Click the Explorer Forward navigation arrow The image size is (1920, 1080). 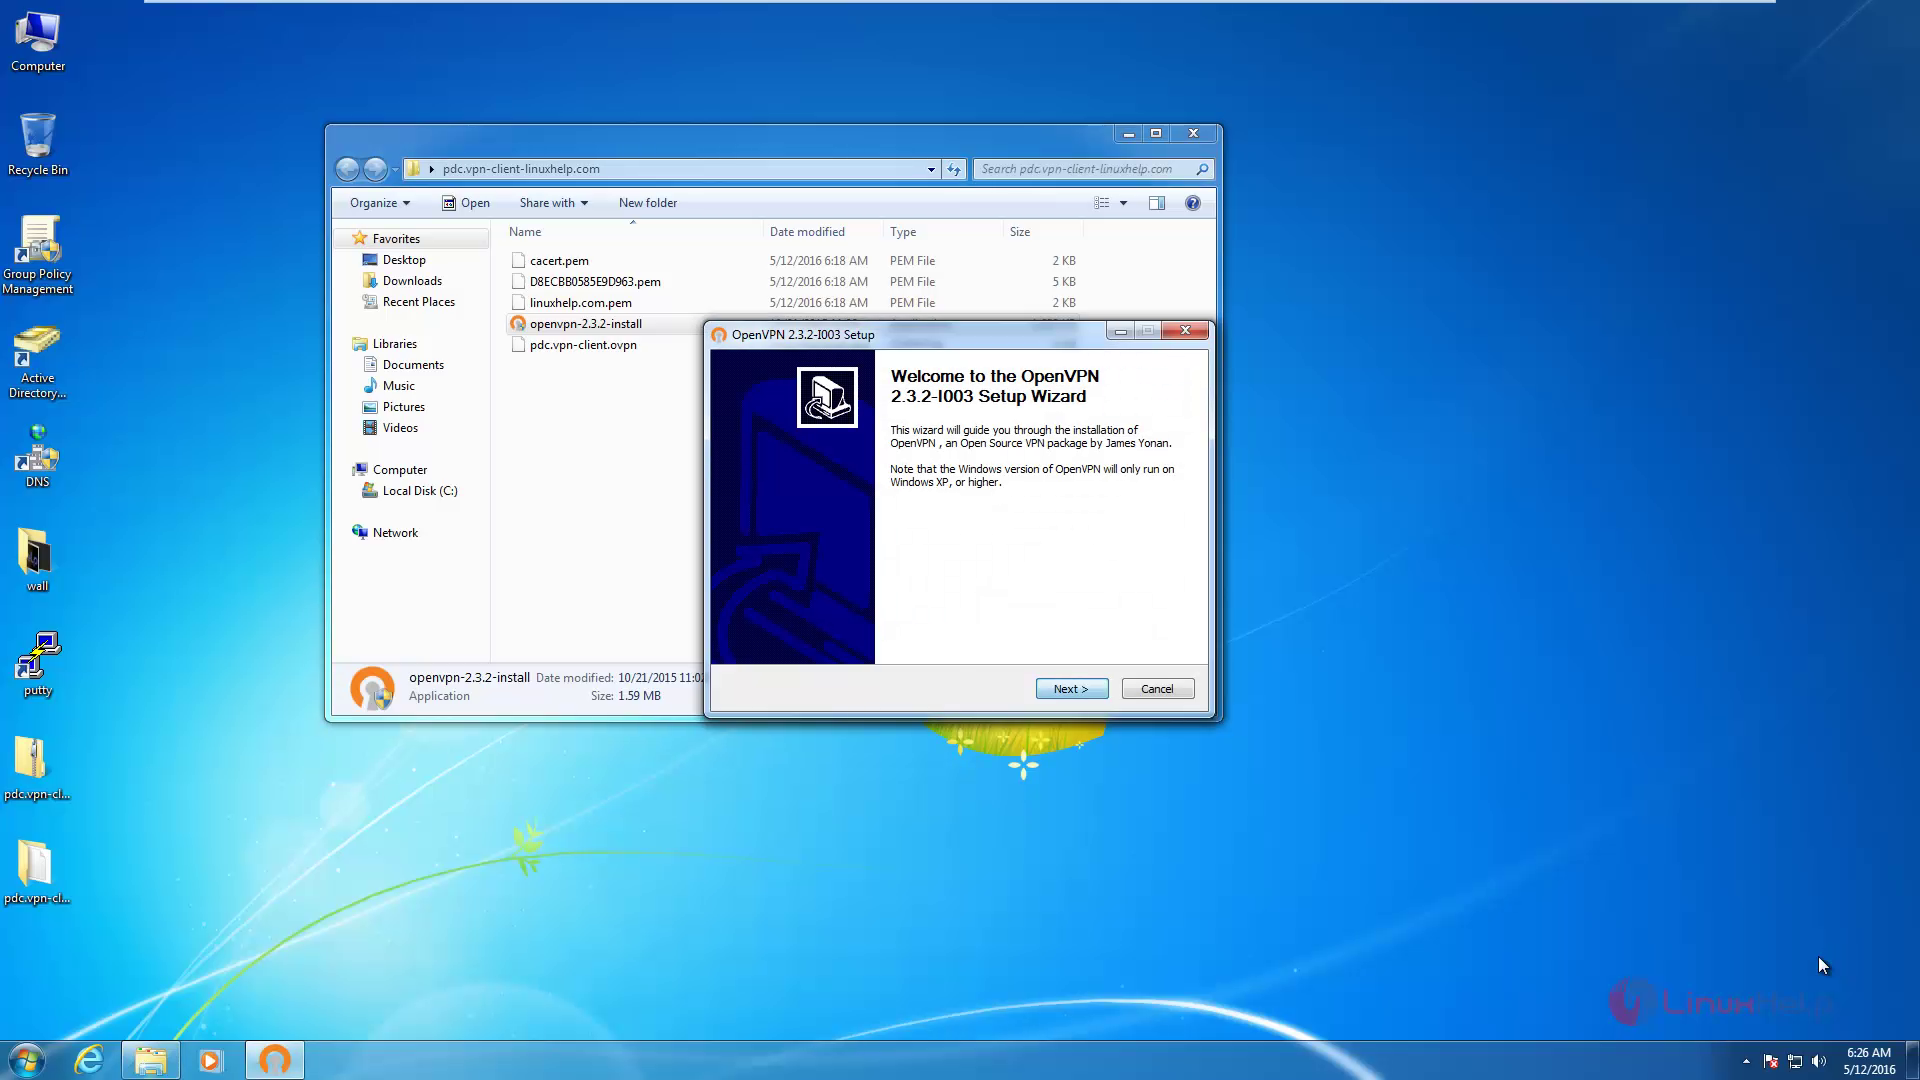coord(375,169)
